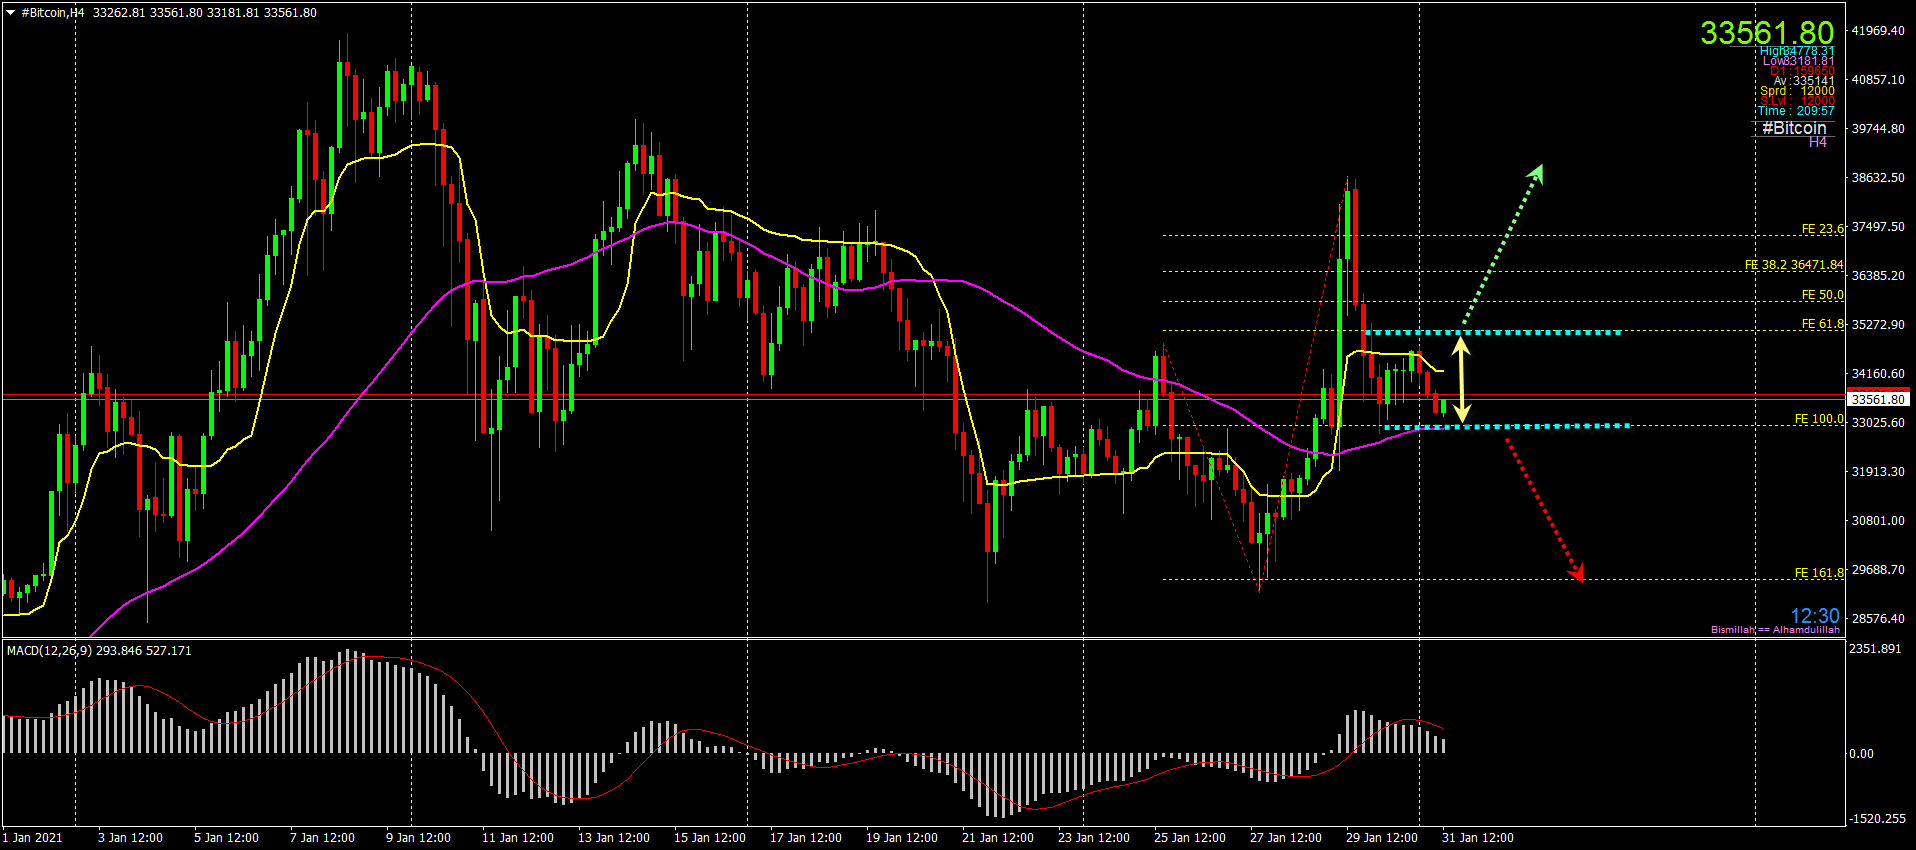Viewport: 1916px width, 850px height.
Task: Click the High 34778.31 info line
Action: point(1797,51)
